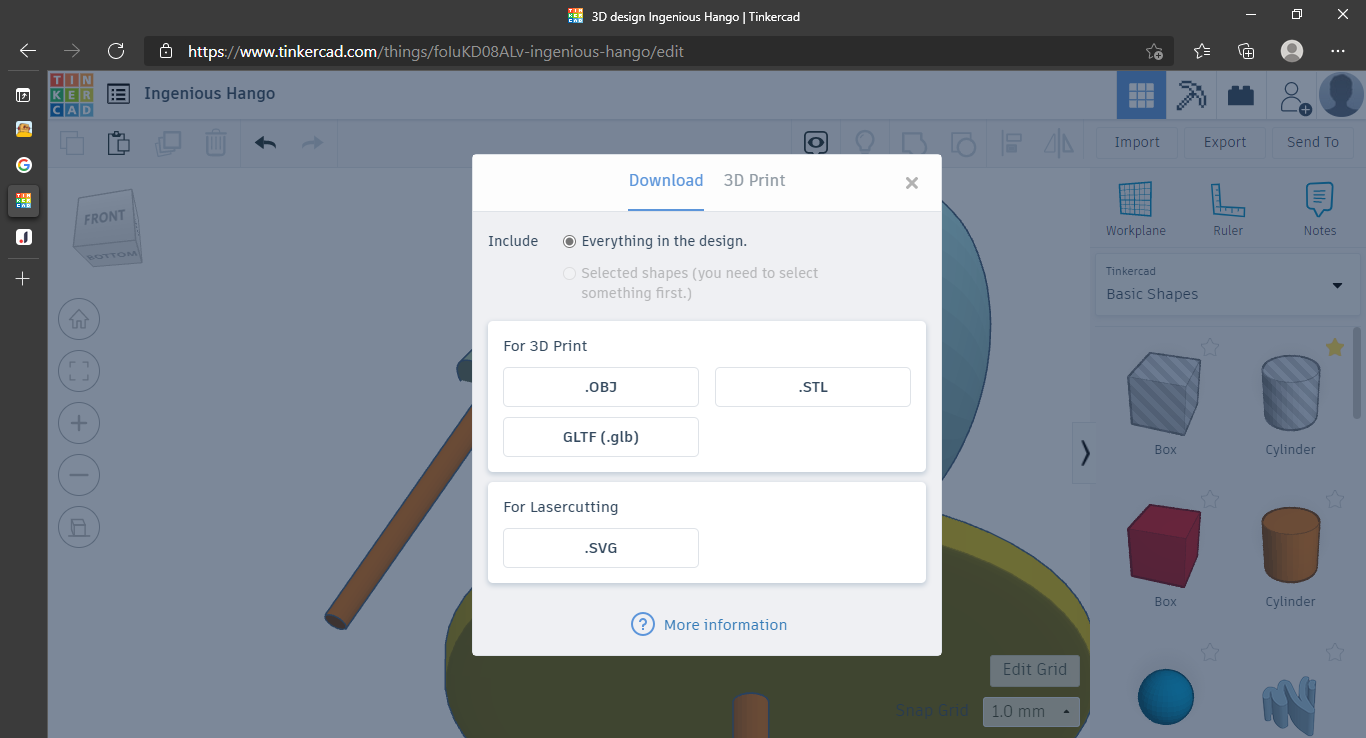Zoom in with the plus view button
Viewport: 1366px width, 738px height.
pos(79,423)
